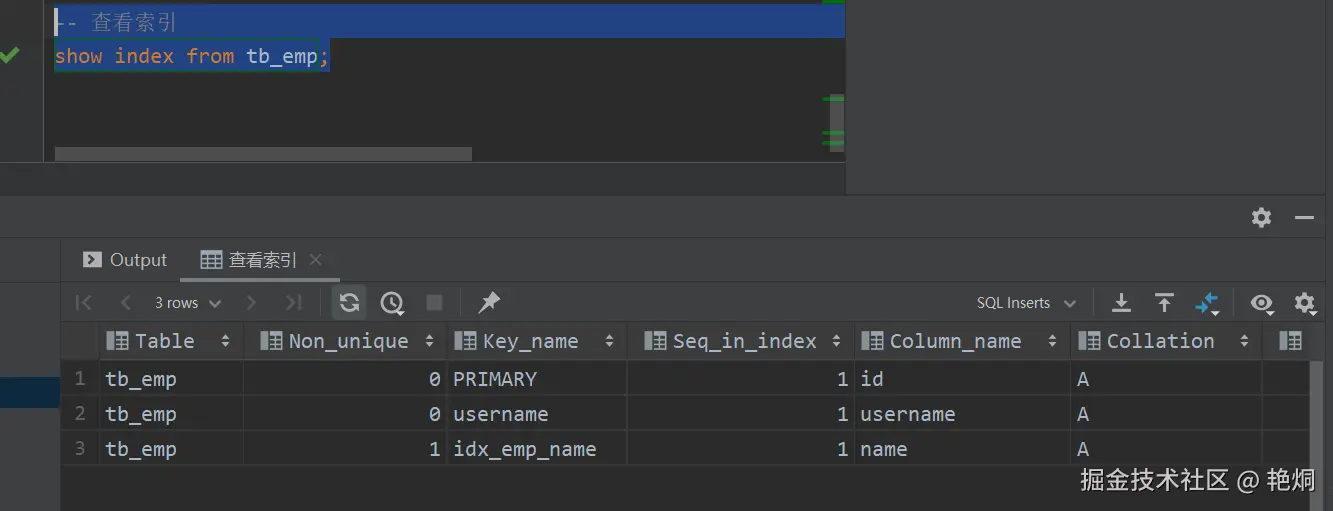Expand the 3 rows page size dropdown
The height and width of the screenshot is (511, 1333).
pyautogui.click(x=187, y=303)
